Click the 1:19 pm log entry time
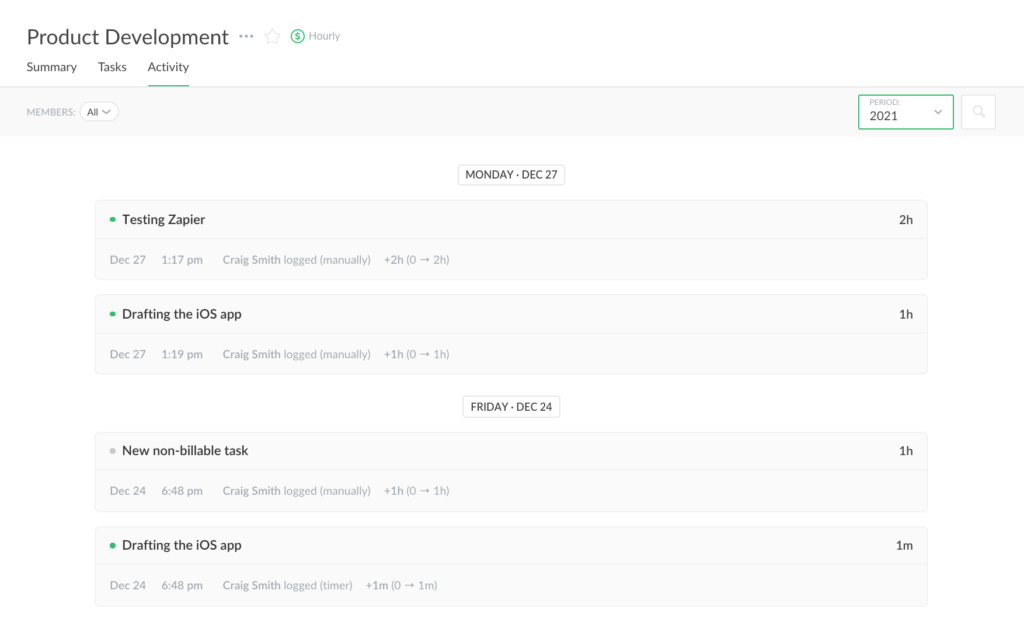1024x622 pixels. [x=182, y=354]
